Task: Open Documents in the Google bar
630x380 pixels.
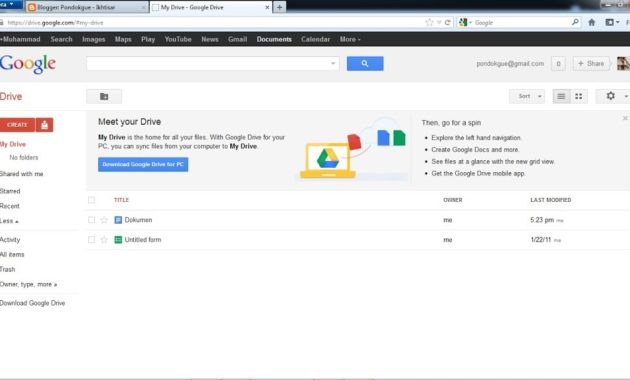Action: (x=274, y=39)
